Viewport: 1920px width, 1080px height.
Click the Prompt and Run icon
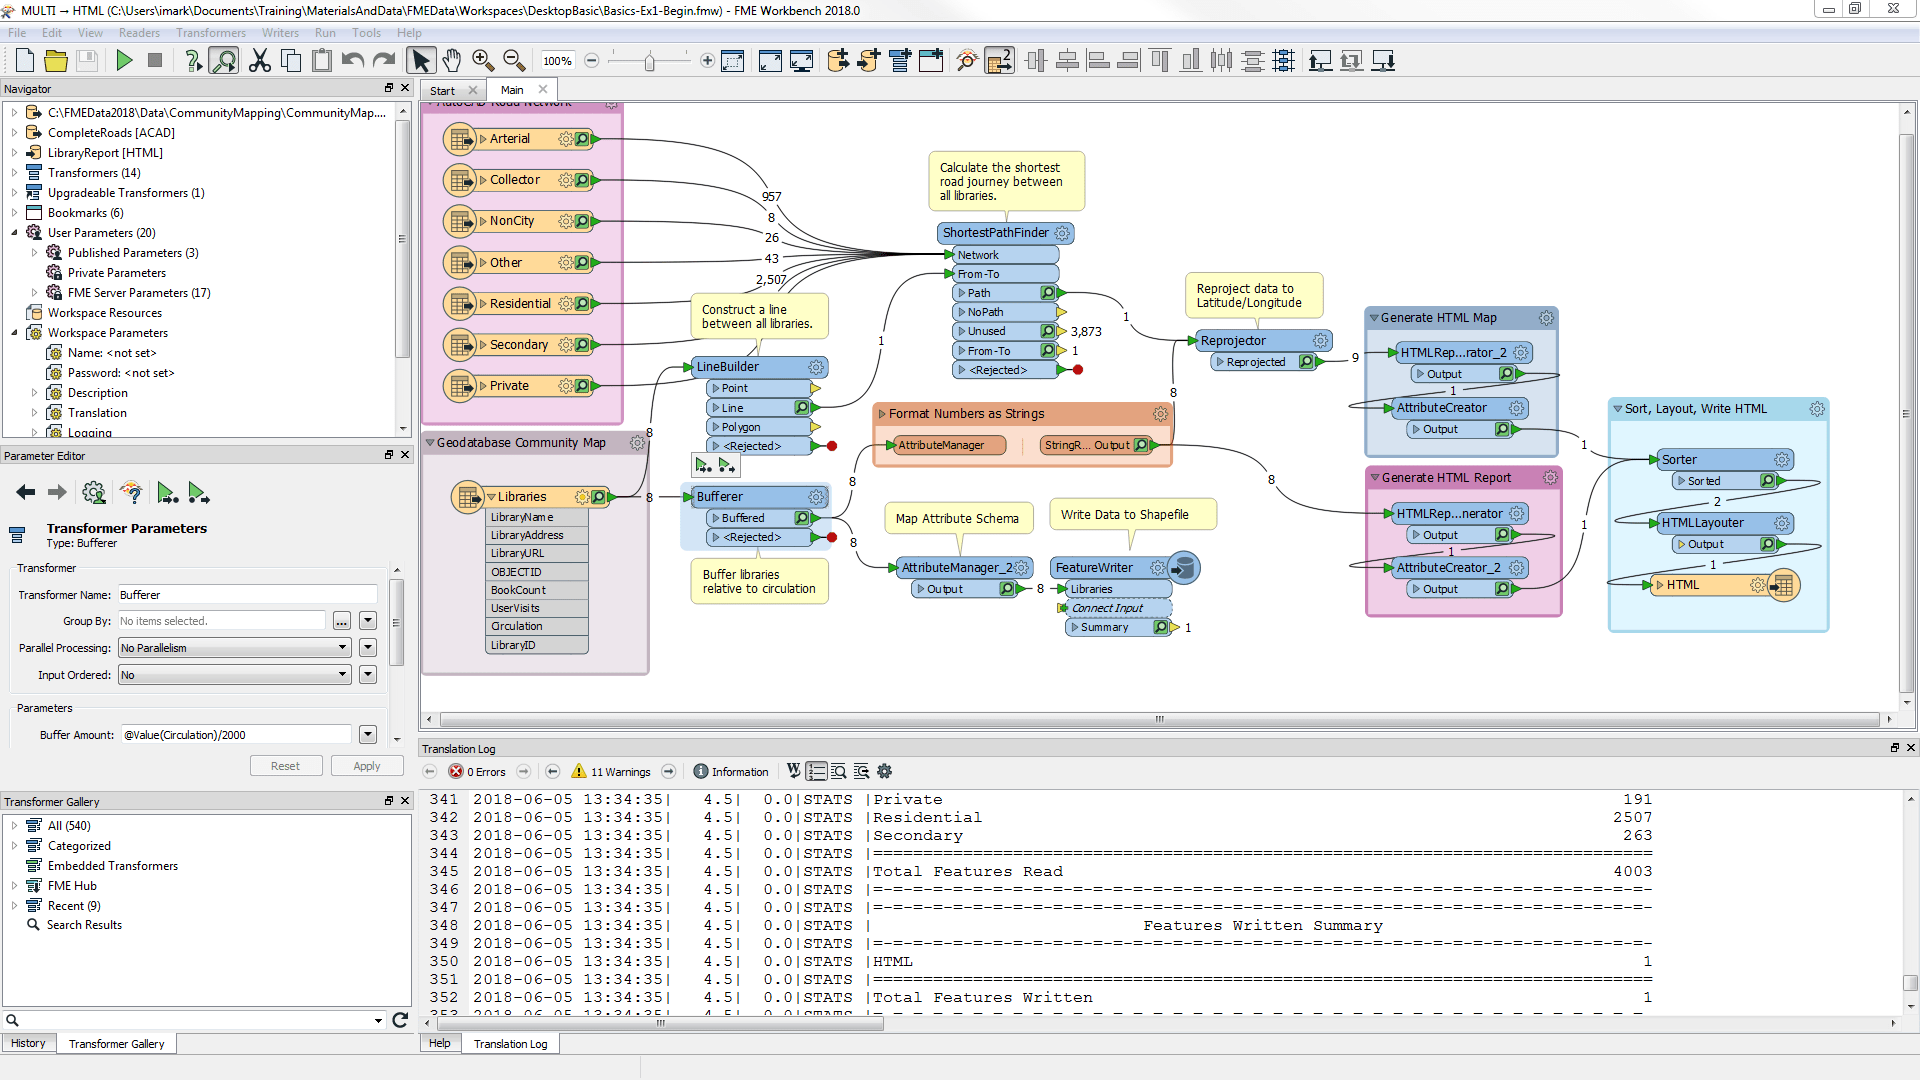tap(194, 60)
